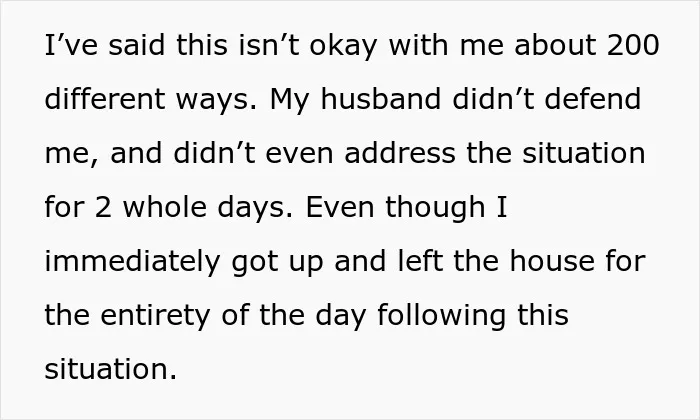
Task: Click the word "husband" in the text
Action: point(381,99)
